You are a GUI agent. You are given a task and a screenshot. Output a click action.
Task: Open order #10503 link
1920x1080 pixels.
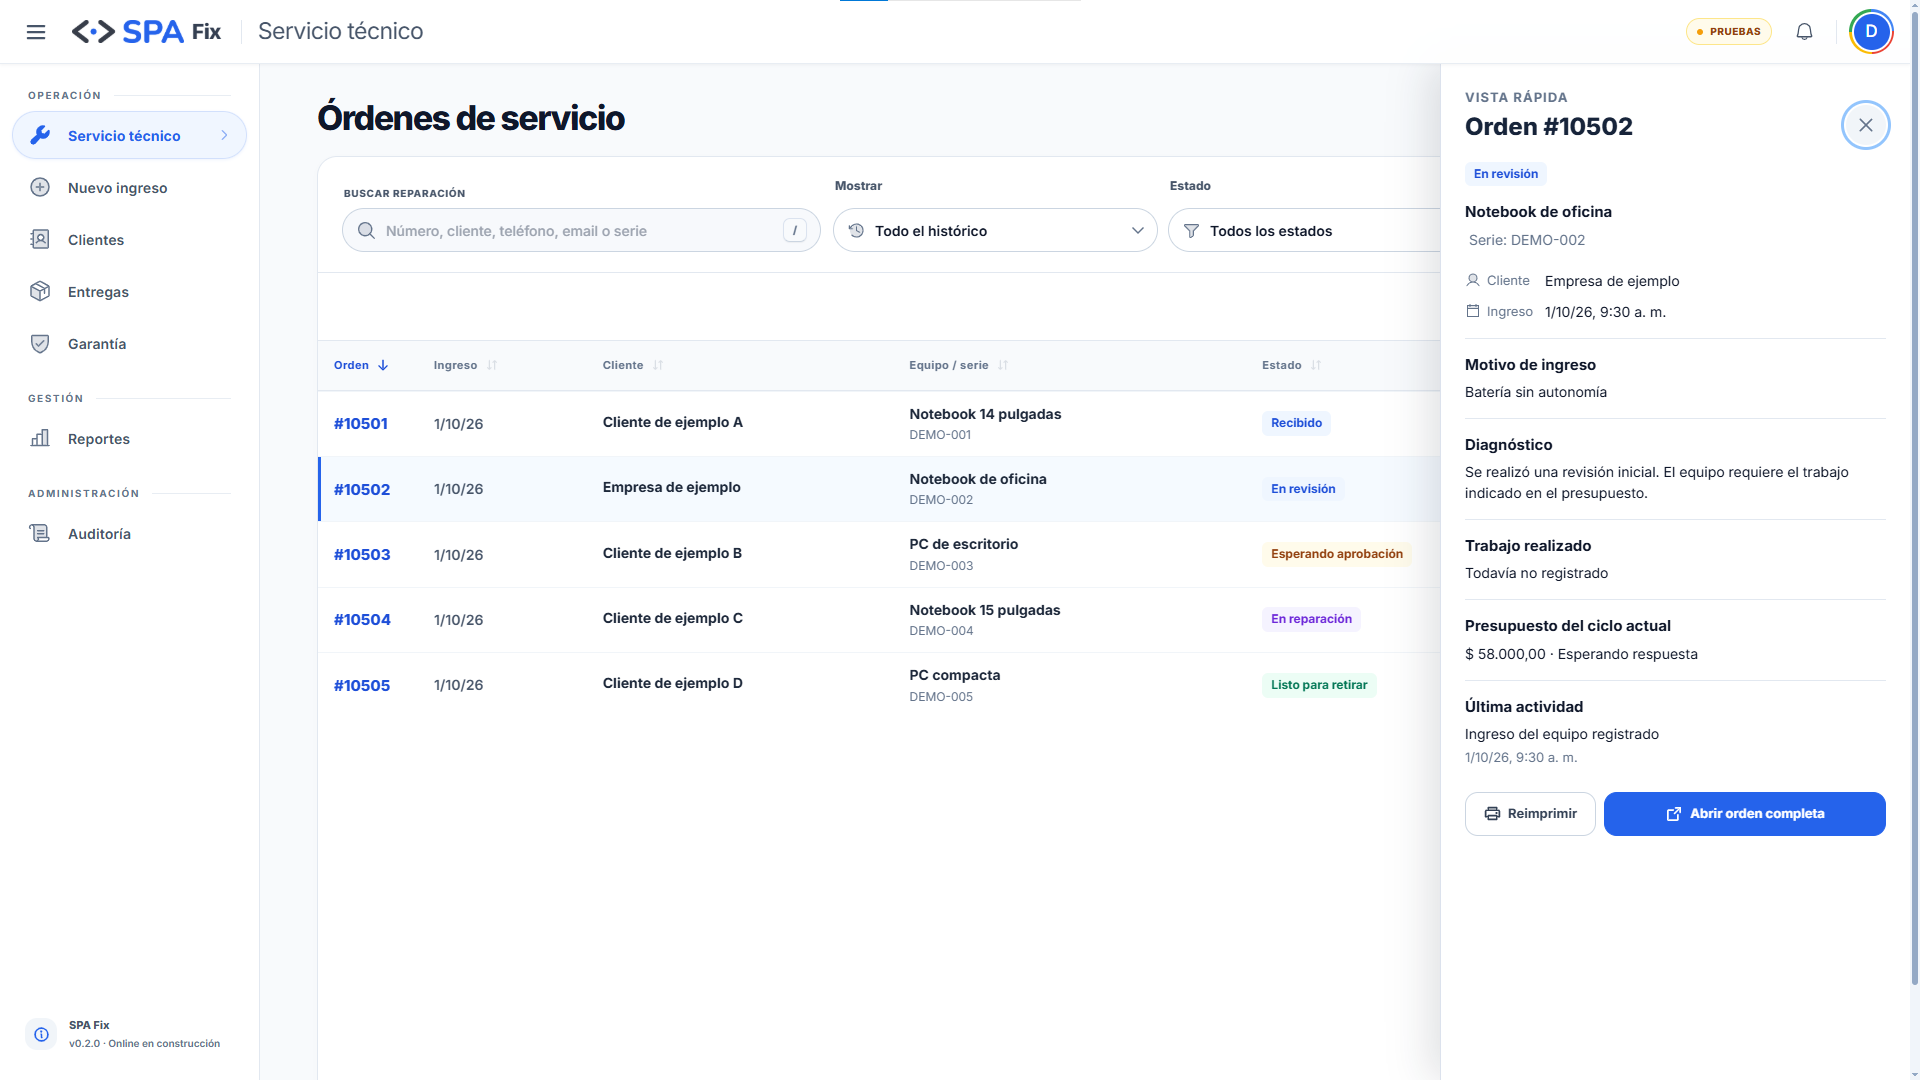click(362, 554)
